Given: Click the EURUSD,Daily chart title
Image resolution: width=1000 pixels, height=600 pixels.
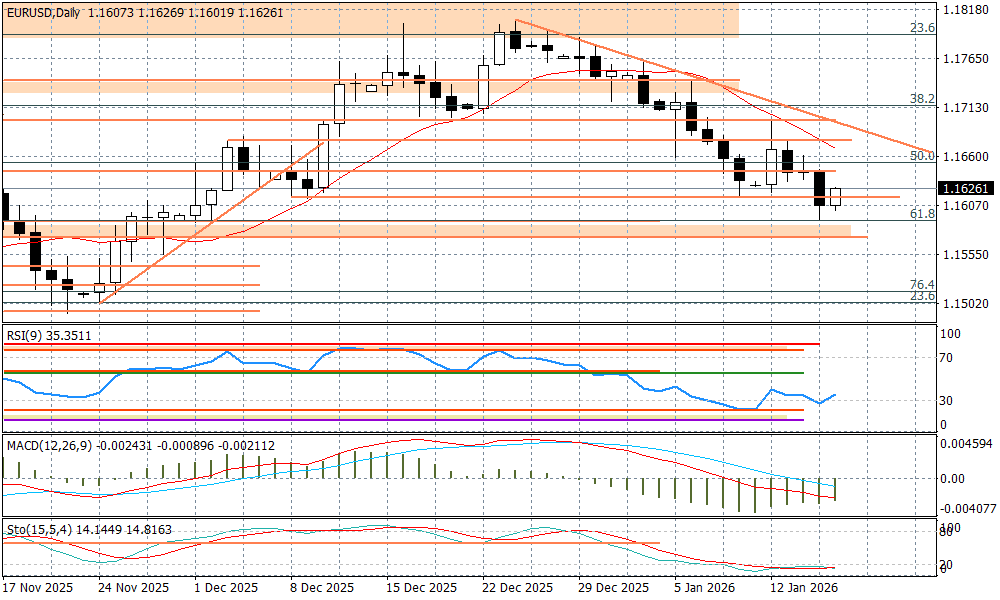Looking at the screenshot, I should 43,11.
